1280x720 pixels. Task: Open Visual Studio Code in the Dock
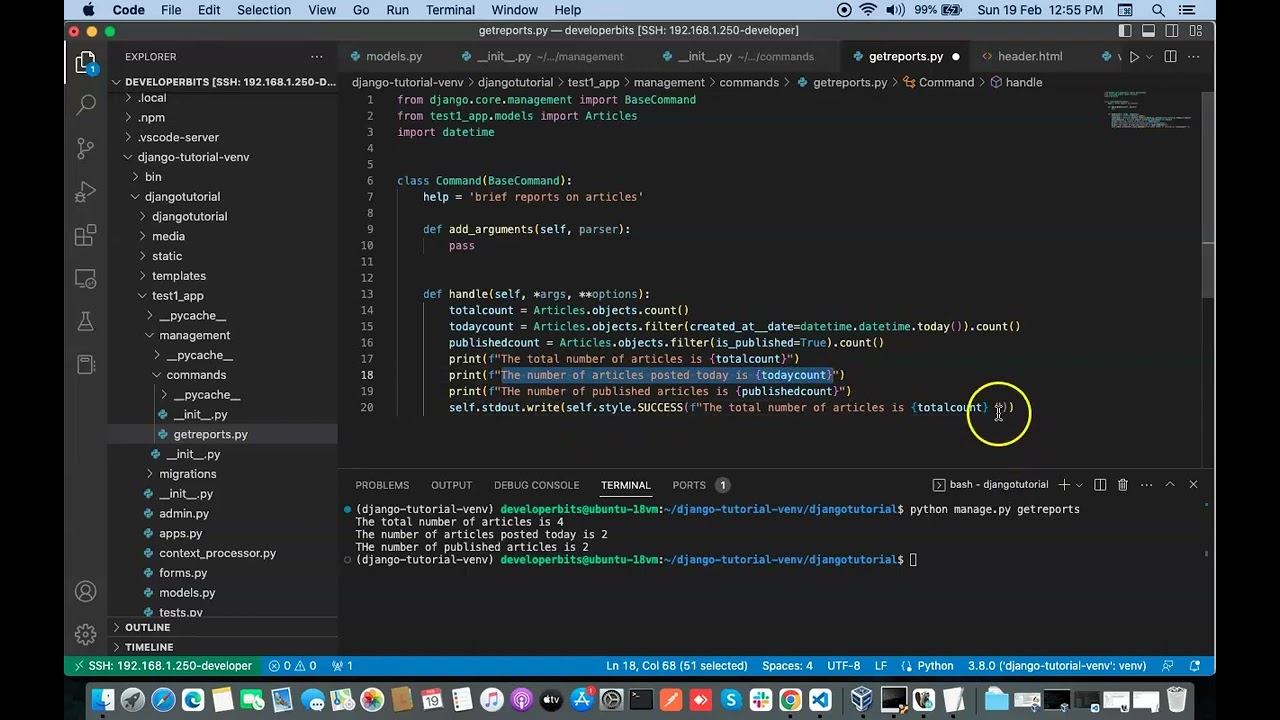coord(820,700)
